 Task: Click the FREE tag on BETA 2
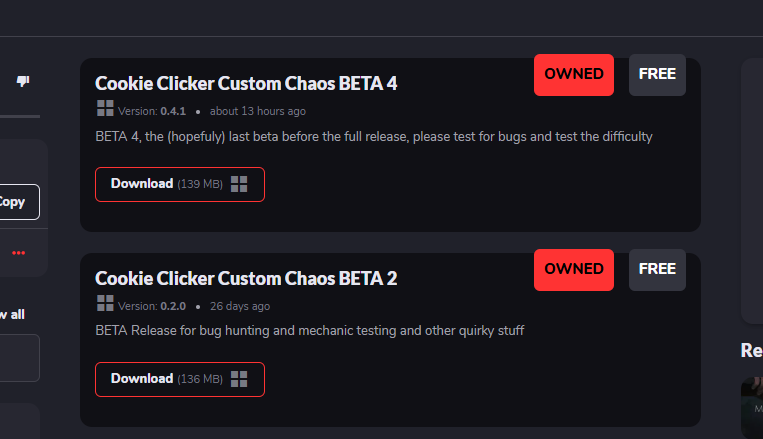pyautogui.click(x=657, y=270)
